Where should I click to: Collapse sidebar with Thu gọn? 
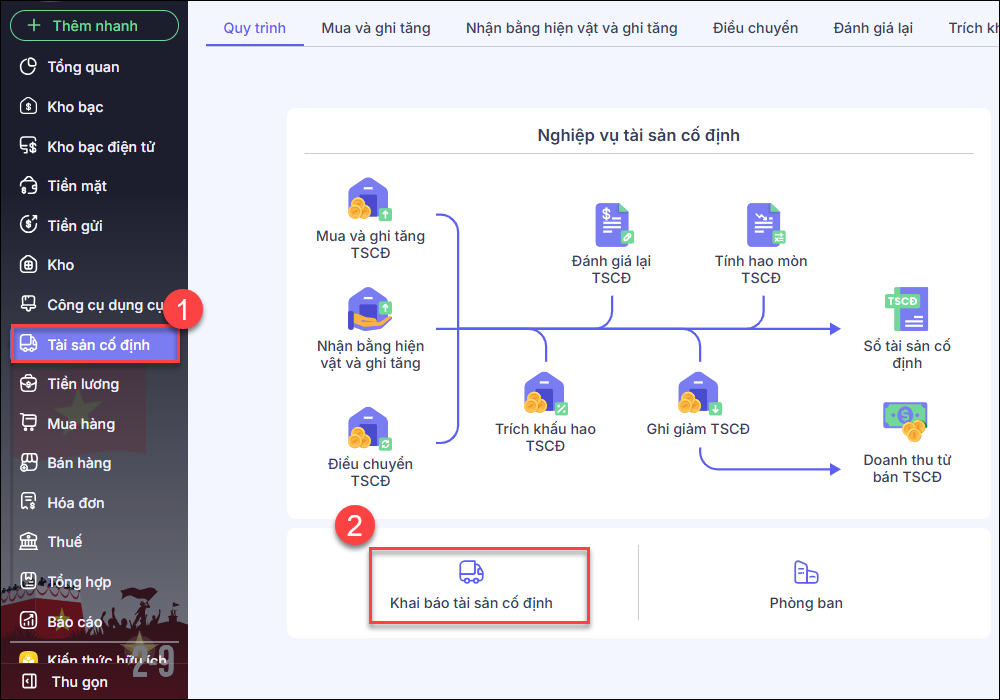(78, 682)
